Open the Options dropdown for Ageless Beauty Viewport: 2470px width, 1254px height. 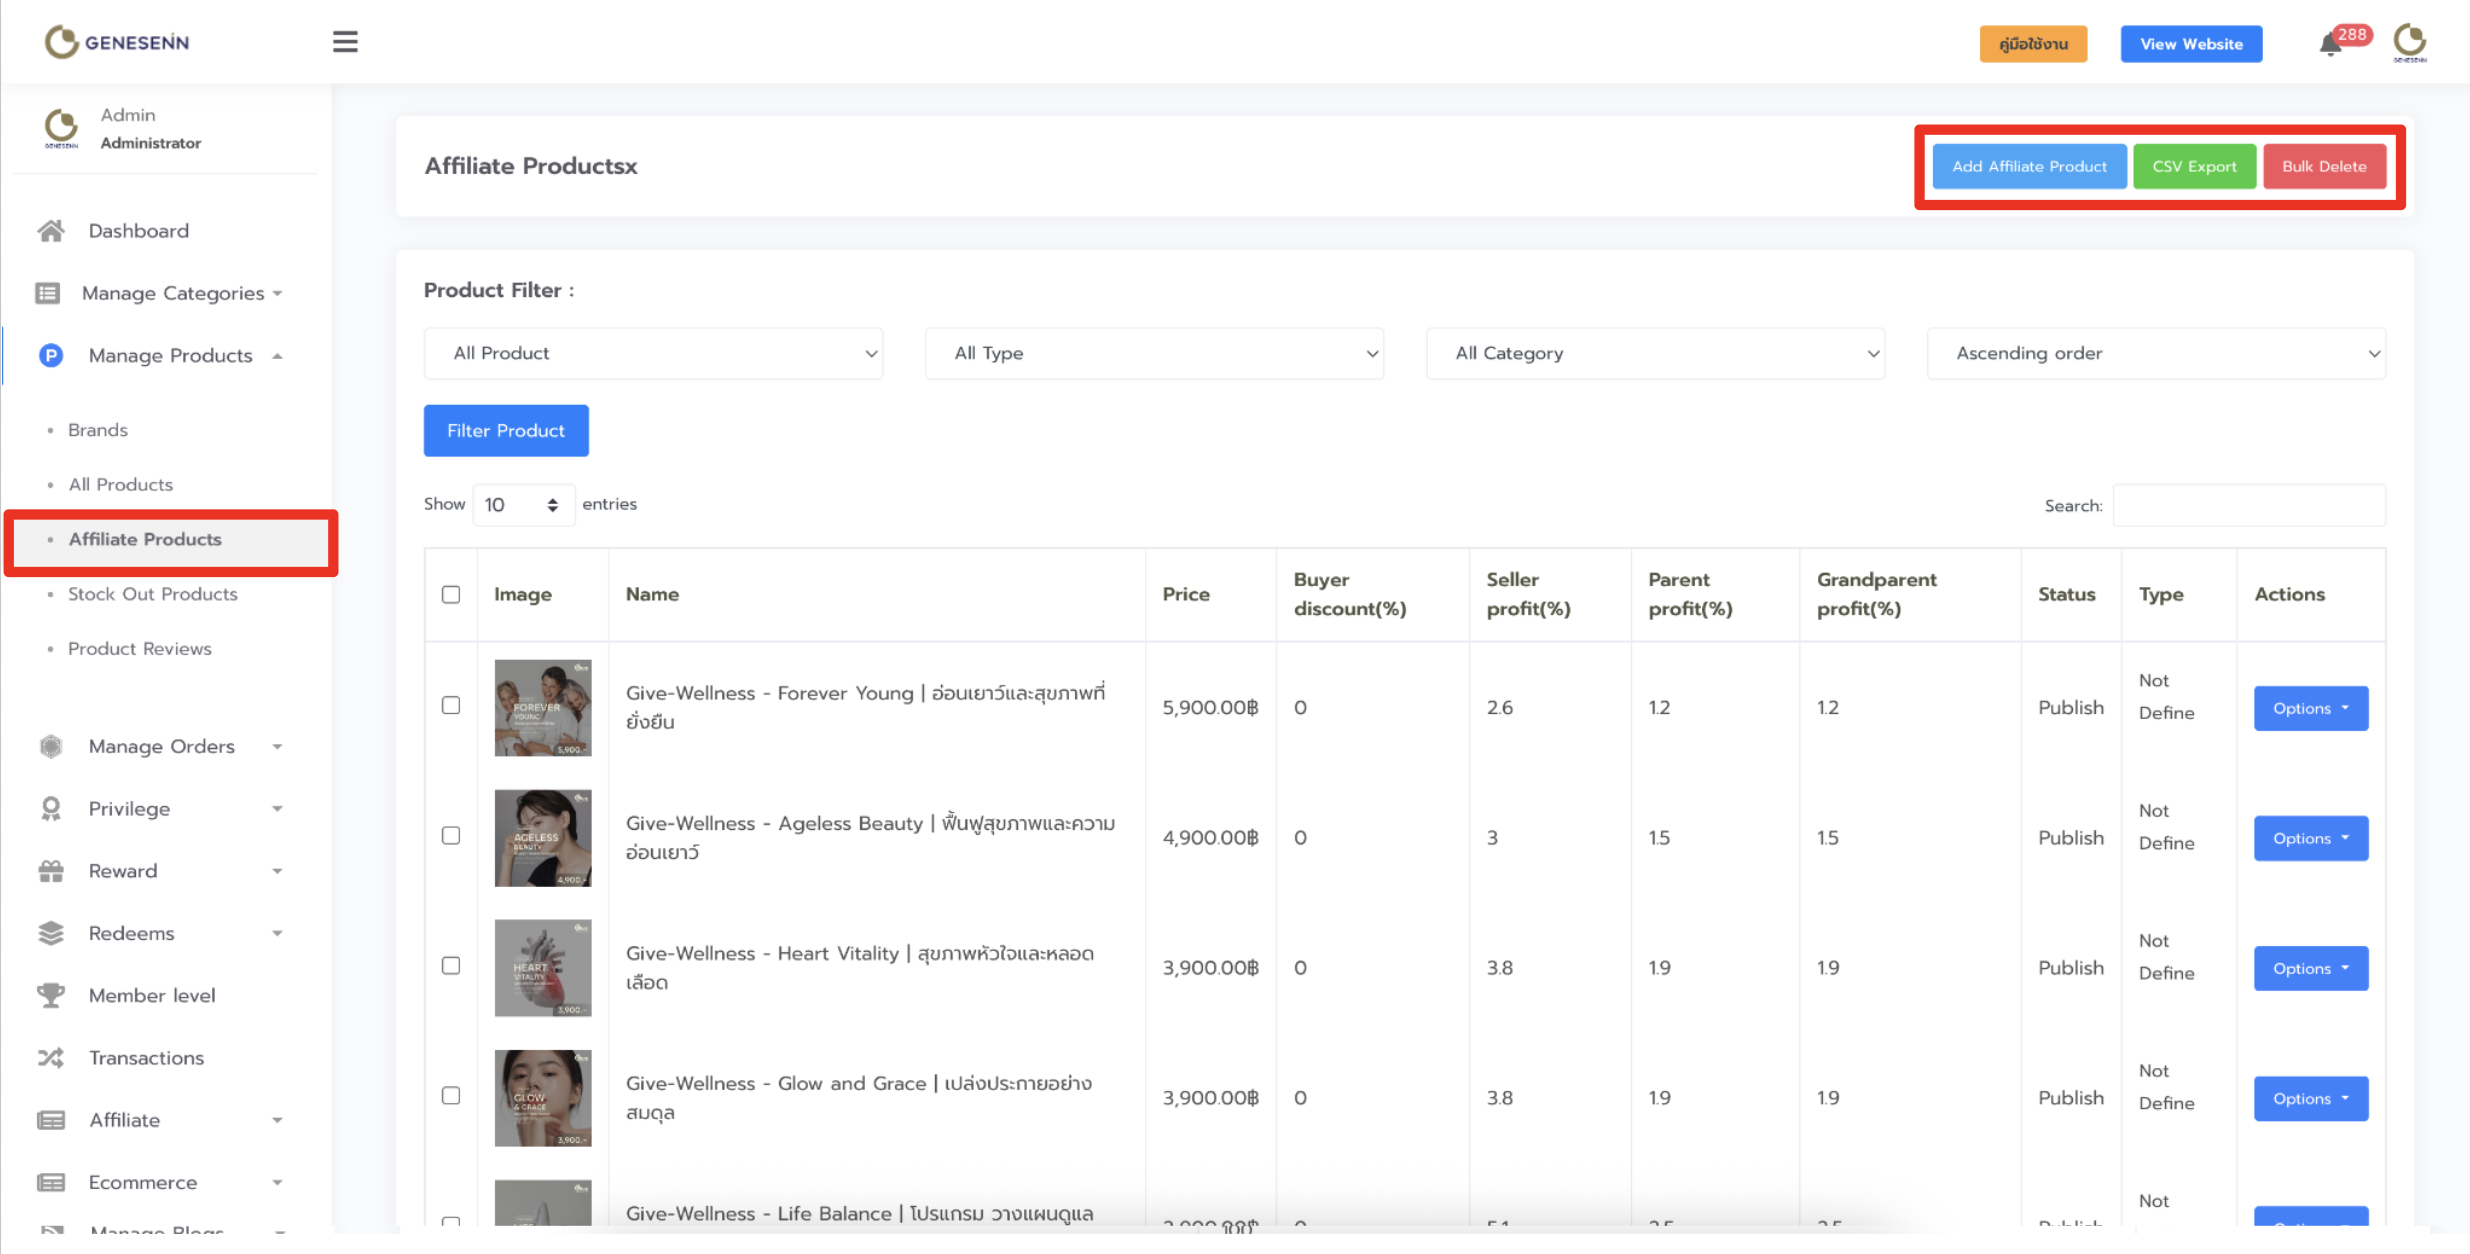tap(2310, 838)
